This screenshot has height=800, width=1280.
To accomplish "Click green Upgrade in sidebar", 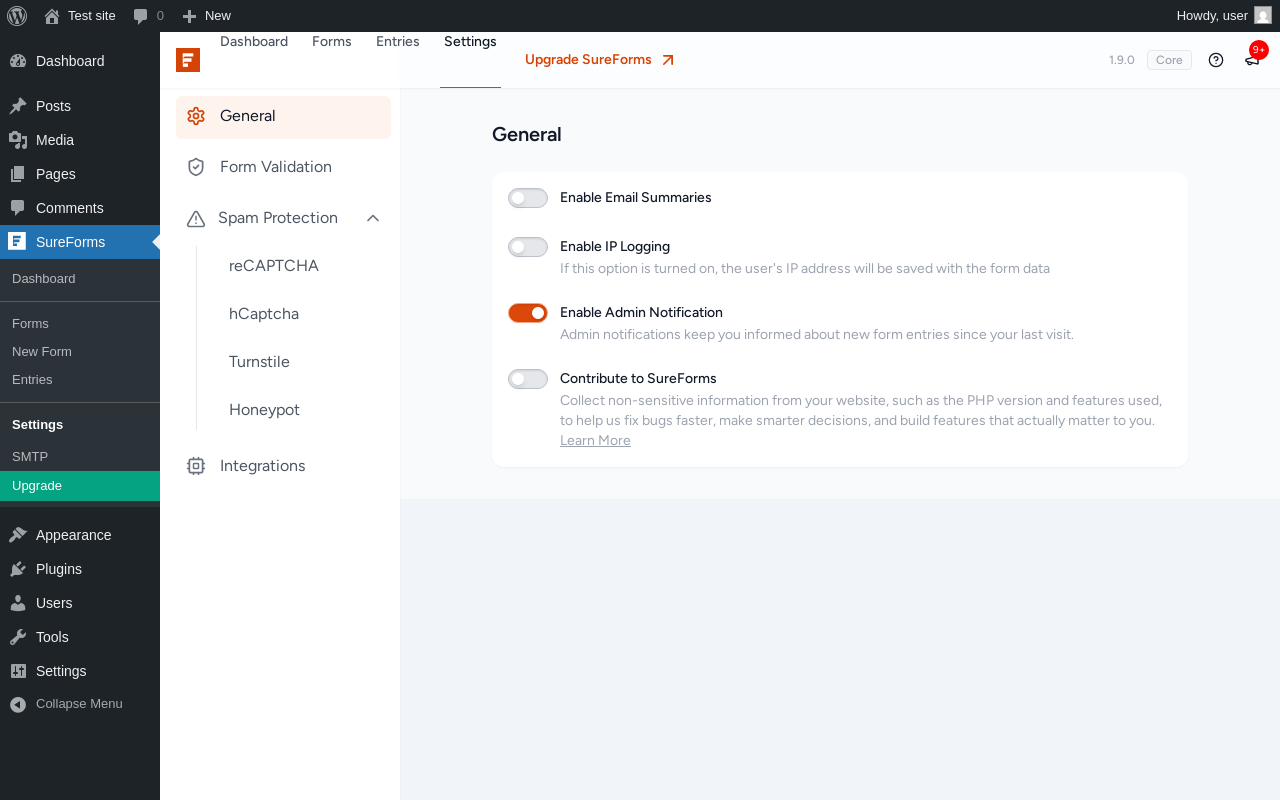I will pos(80,486).
